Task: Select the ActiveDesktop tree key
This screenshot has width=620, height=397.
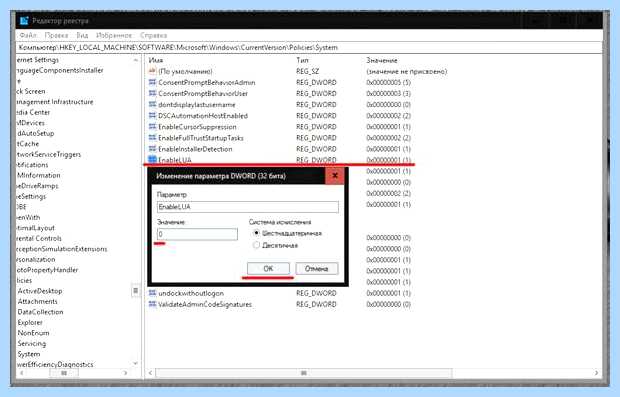Action: (x=40, y=291)
